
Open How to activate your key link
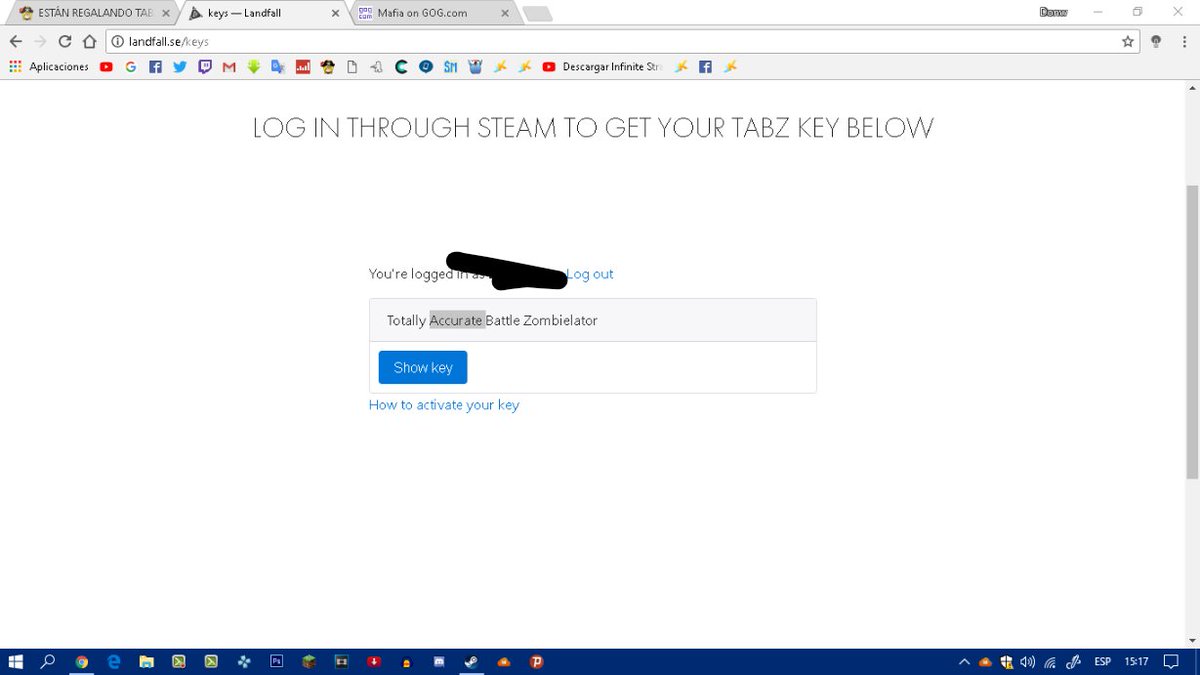click(x=444, y=405)
